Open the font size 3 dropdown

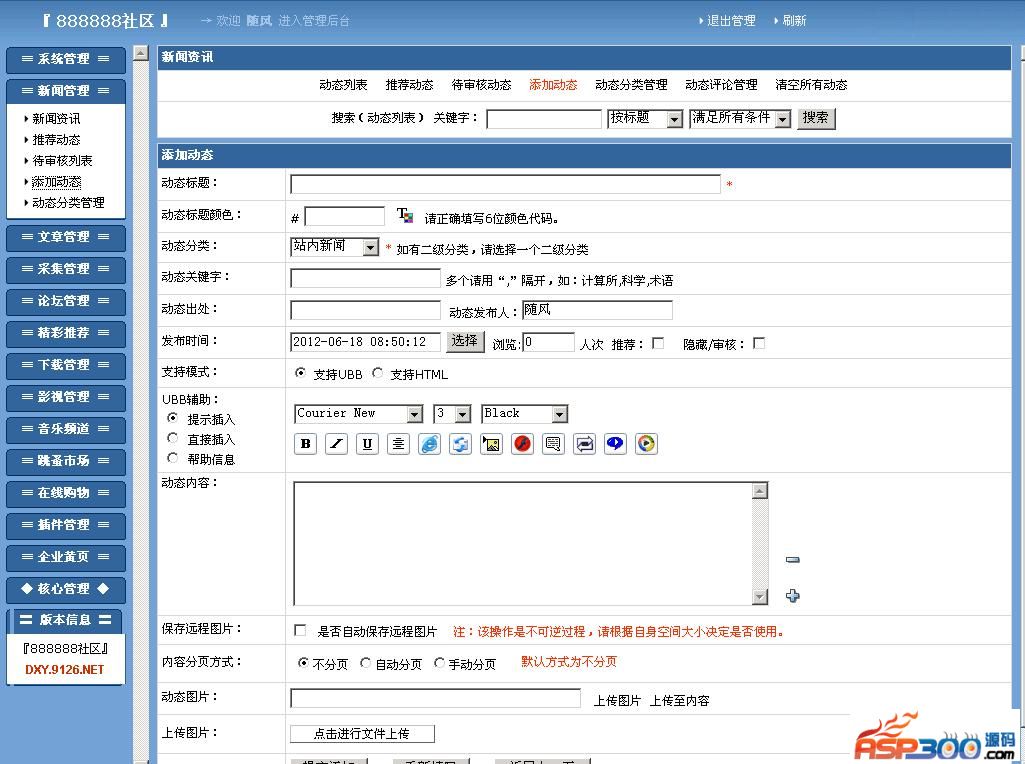tap(452, 414)
